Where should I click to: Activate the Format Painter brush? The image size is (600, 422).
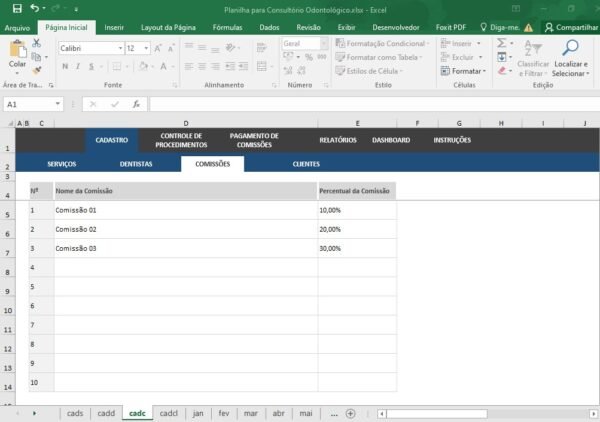click(37, 70)
